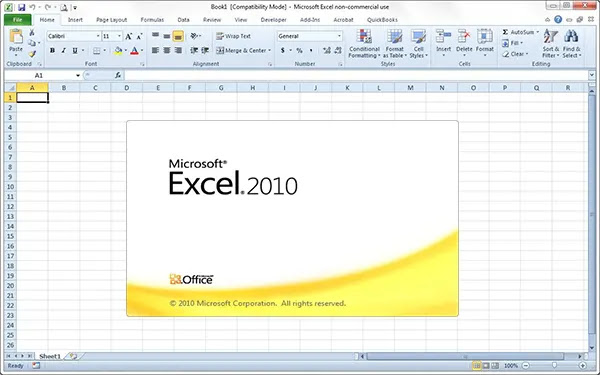Click the Redo icon
This screenshot has width=600, height=375.
[47, 7]
